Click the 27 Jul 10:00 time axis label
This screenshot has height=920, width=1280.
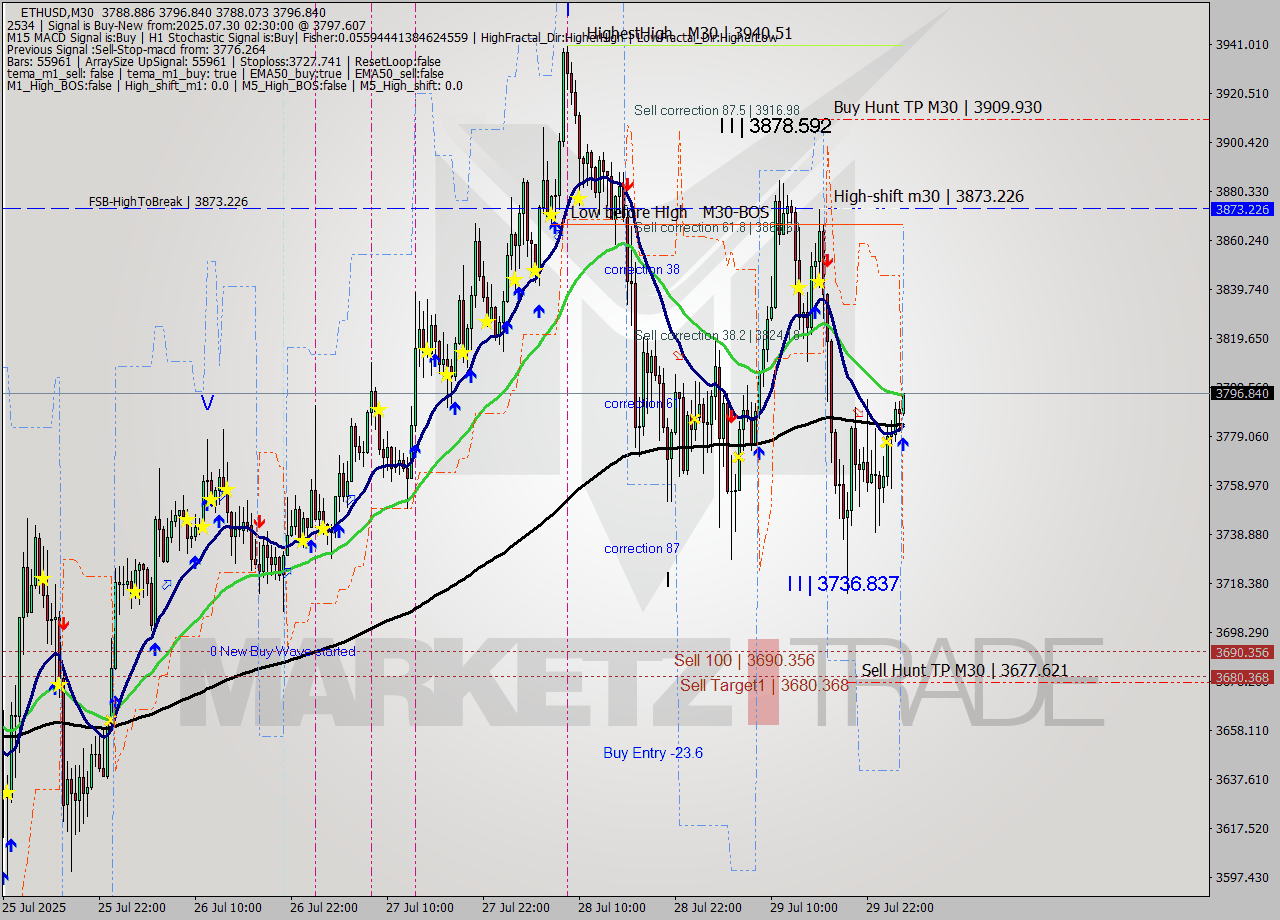click(418, 908)
